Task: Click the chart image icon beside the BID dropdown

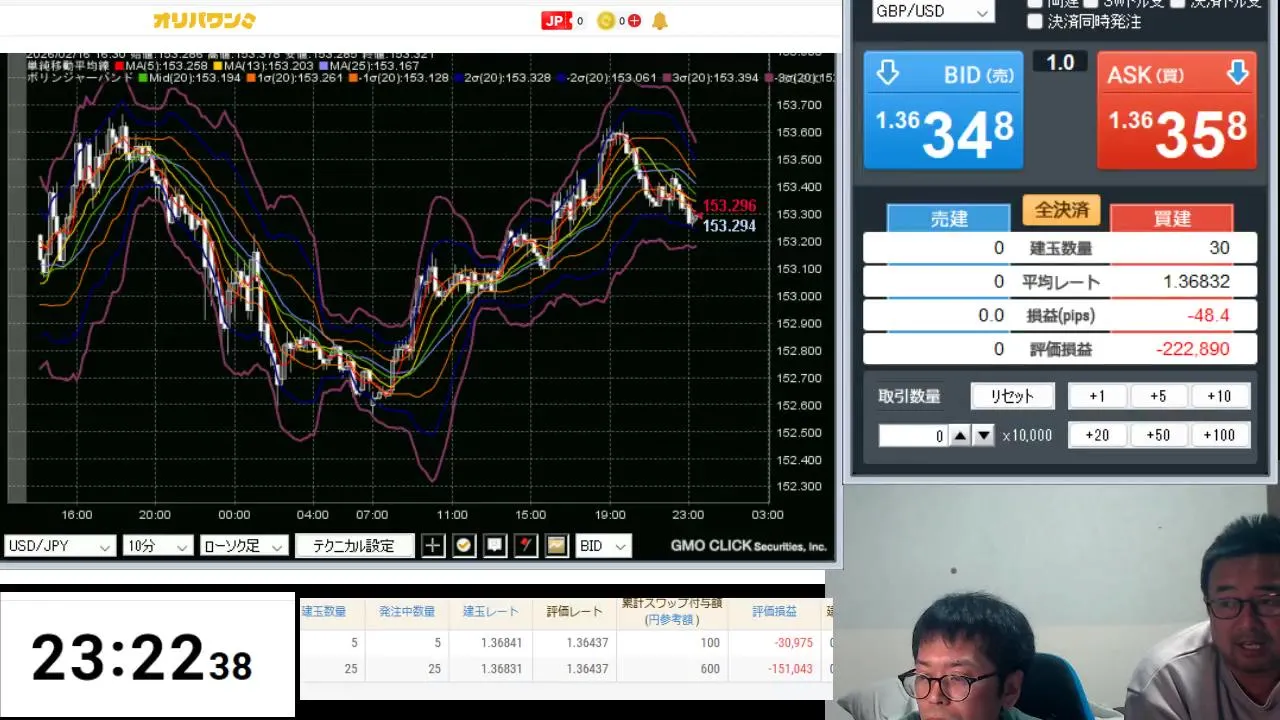Action: (x=557, y=545)
